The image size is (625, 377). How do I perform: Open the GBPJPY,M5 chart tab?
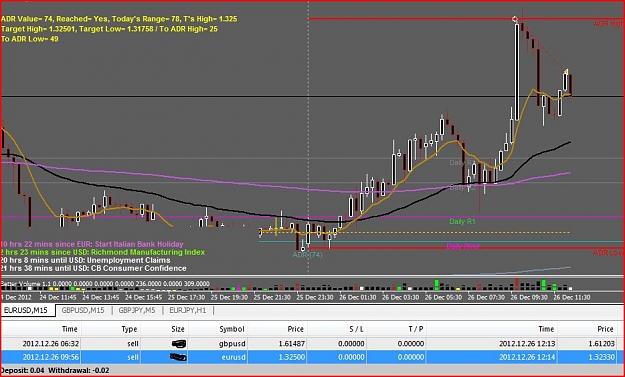click(137, 310)
